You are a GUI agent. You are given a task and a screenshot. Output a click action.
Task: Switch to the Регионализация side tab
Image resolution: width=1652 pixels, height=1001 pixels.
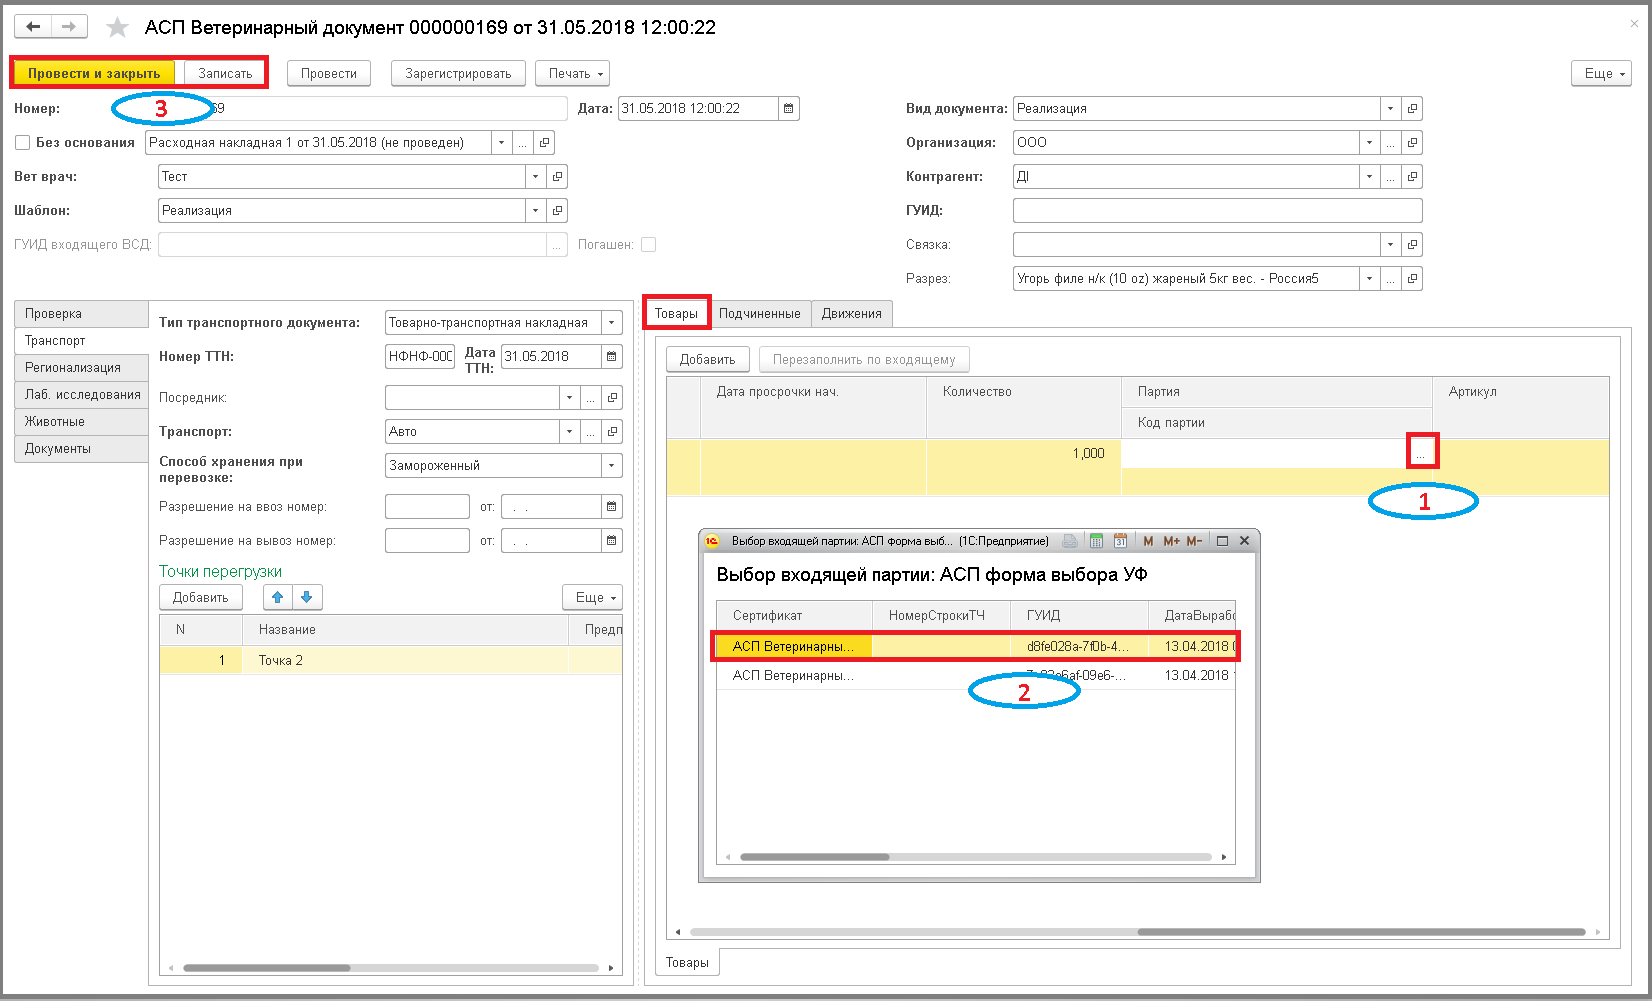tap(81, 367)
